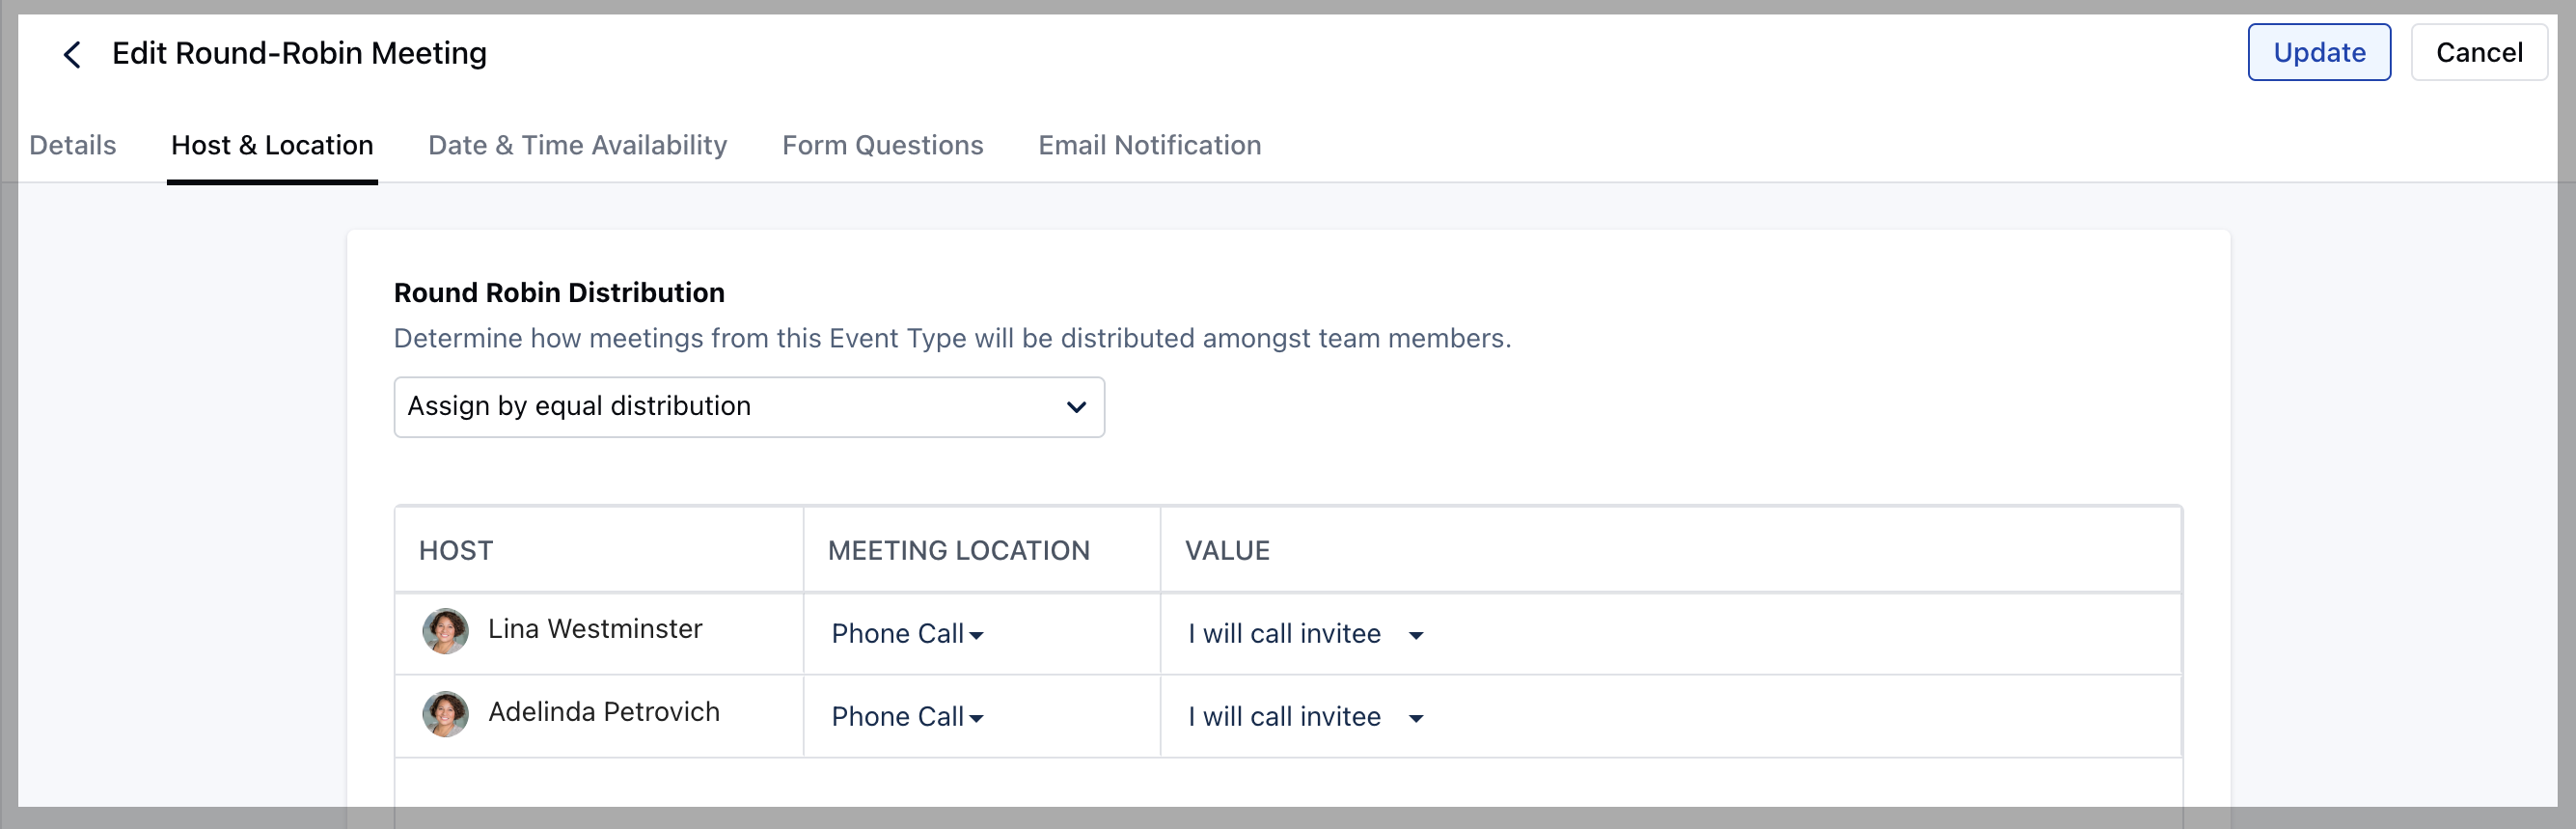Image resolution: width=2576 pixels, height=829 pixels.
Task: Click the back arrow icon
Action: point(72,54)
